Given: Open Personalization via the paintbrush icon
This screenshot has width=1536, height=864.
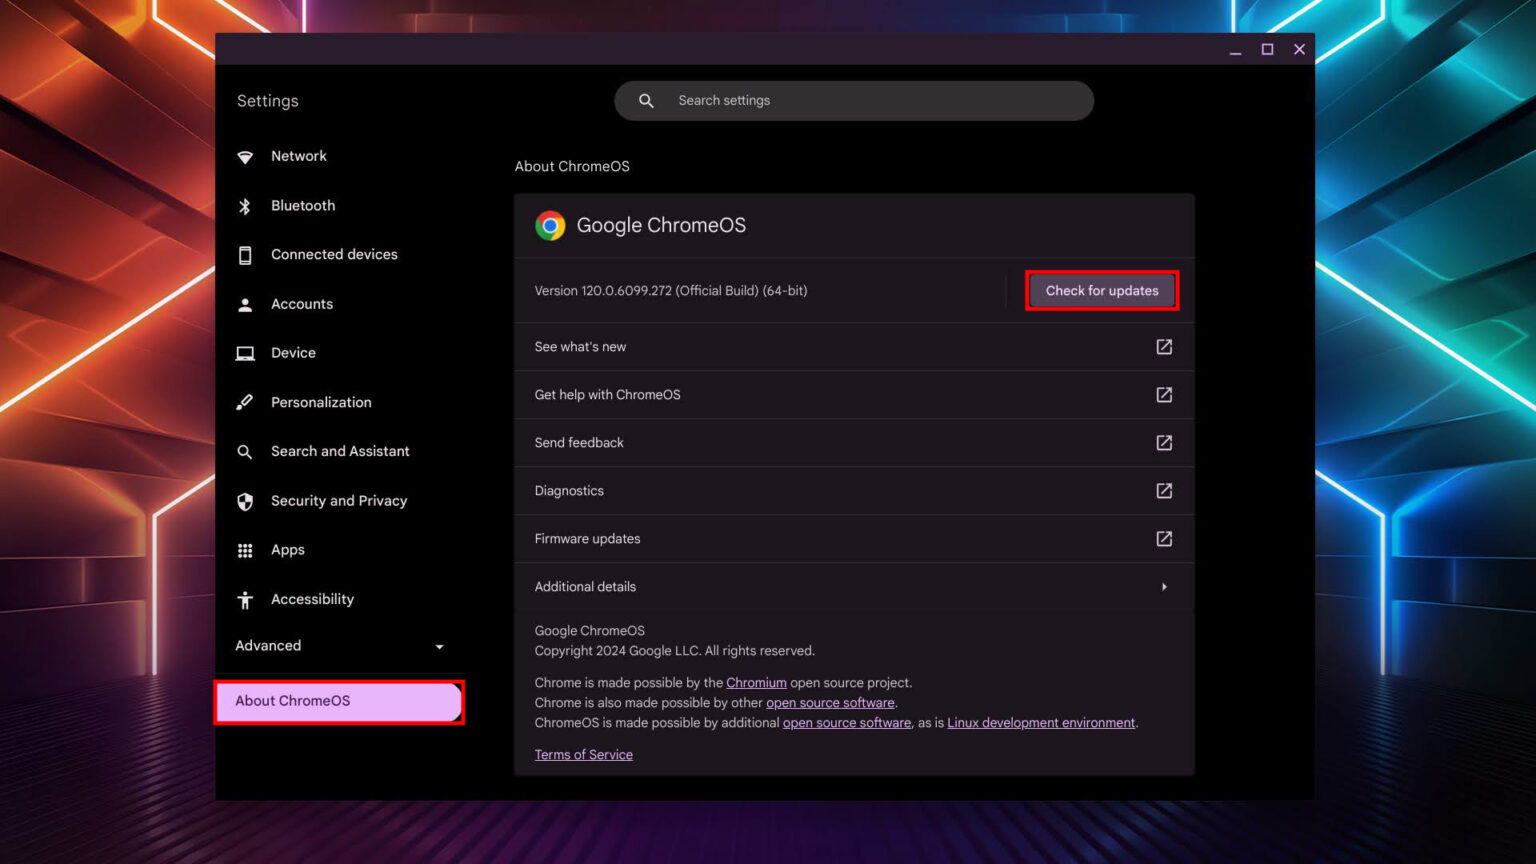Looking at the screenshot, I should tap(245, 402).
